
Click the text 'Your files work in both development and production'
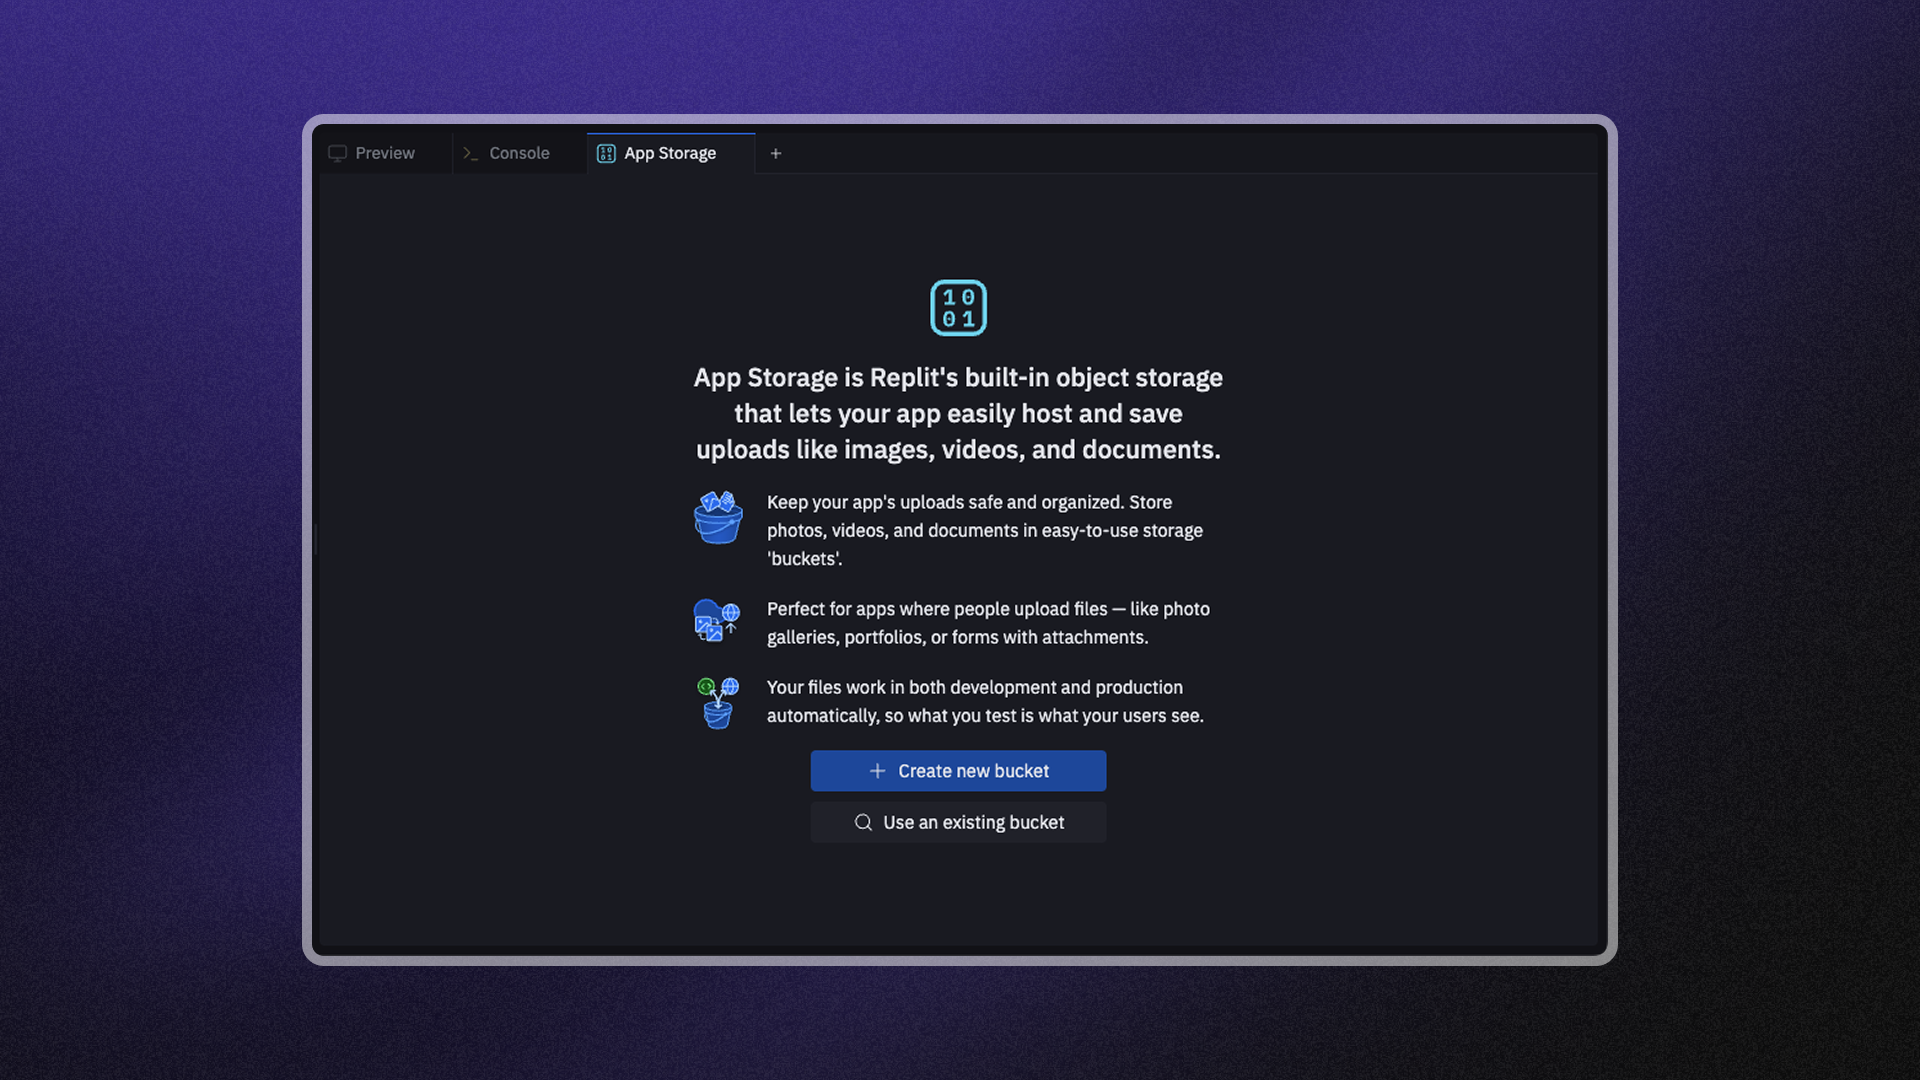975,688
